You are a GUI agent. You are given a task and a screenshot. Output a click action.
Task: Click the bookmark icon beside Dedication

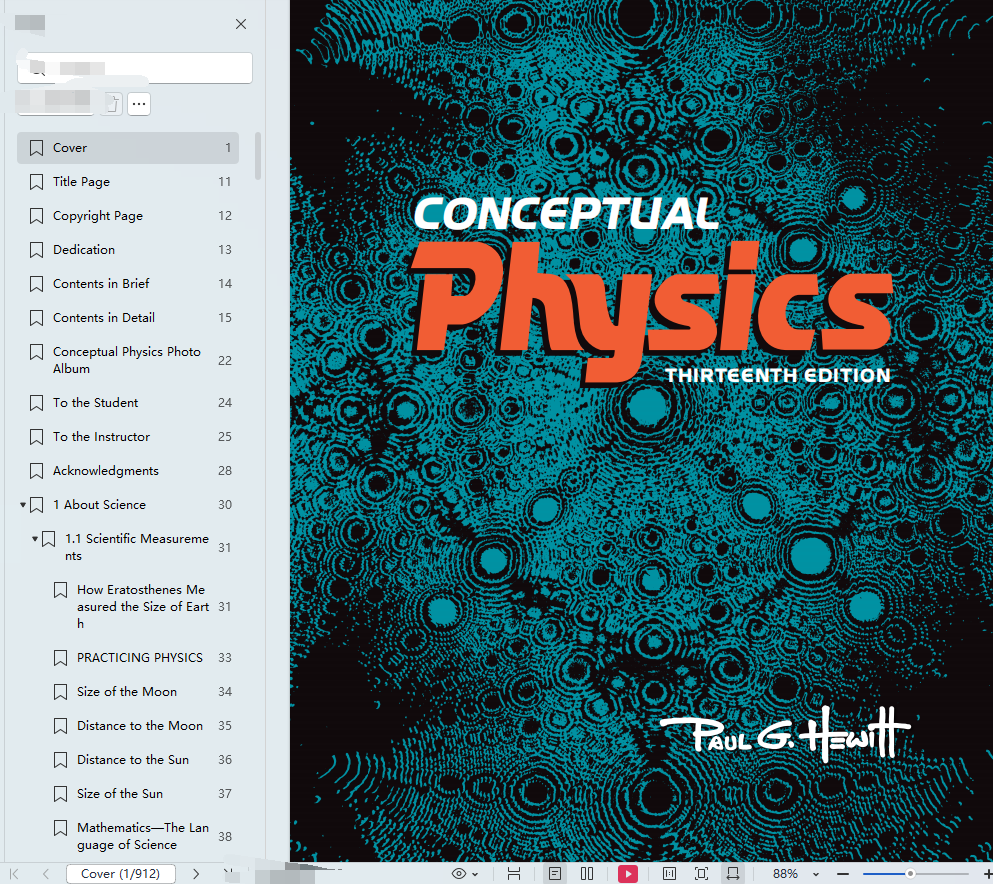(37, 249)
